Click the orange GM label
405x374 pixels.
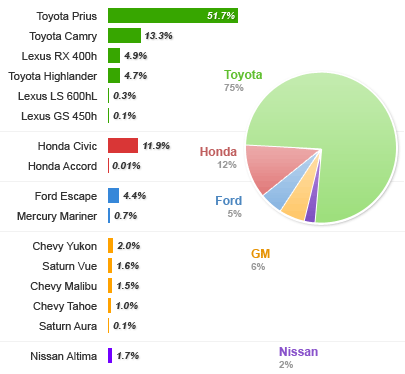coord(260,254)
